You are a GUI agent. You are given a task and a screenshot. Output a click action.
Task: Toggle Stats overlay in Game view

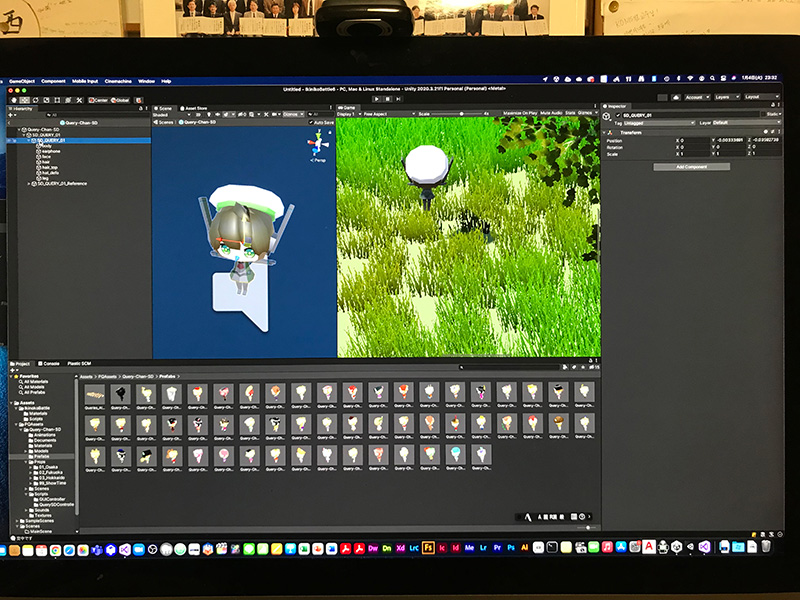pos(570,113)
